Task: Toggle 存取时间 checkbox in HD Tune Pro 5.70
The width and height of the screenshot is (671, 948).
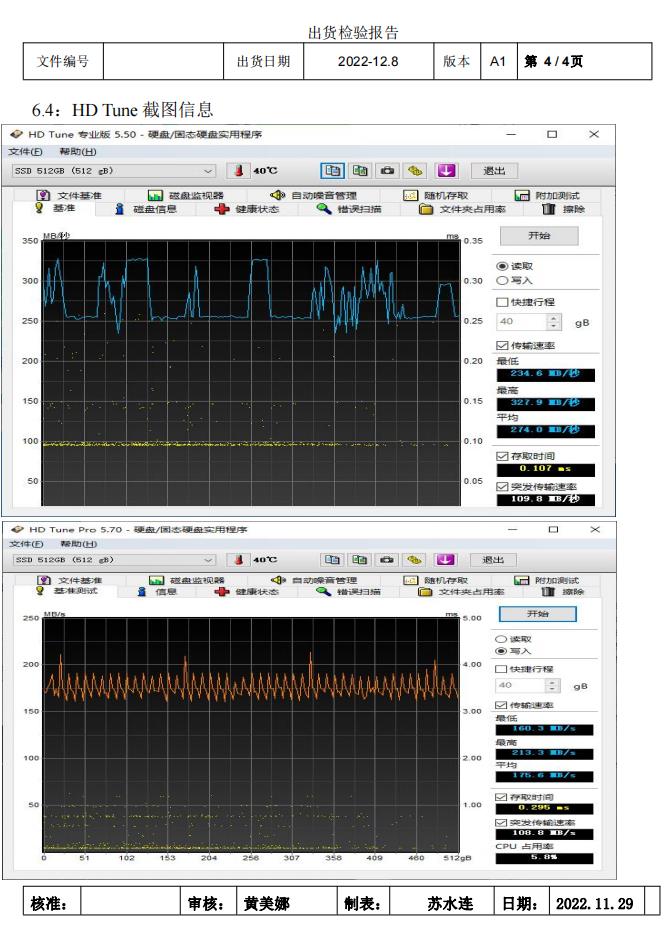Action: click(501, 797)
